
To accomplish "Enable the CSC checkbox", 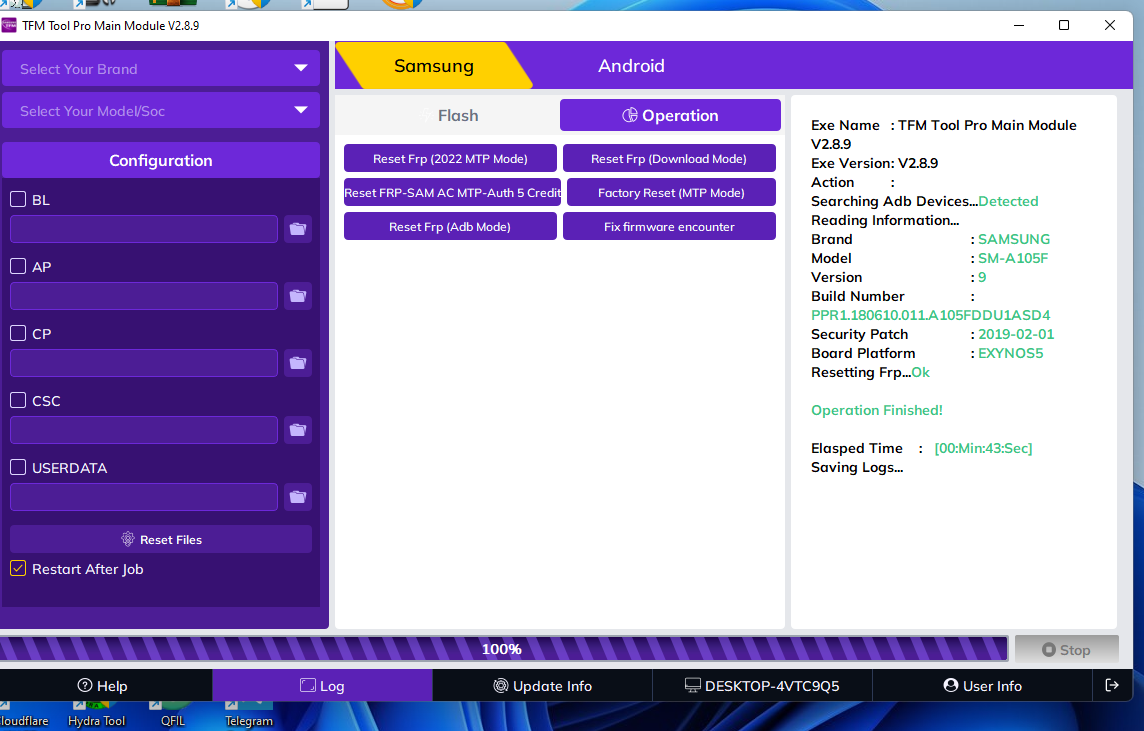I will 18,401.
